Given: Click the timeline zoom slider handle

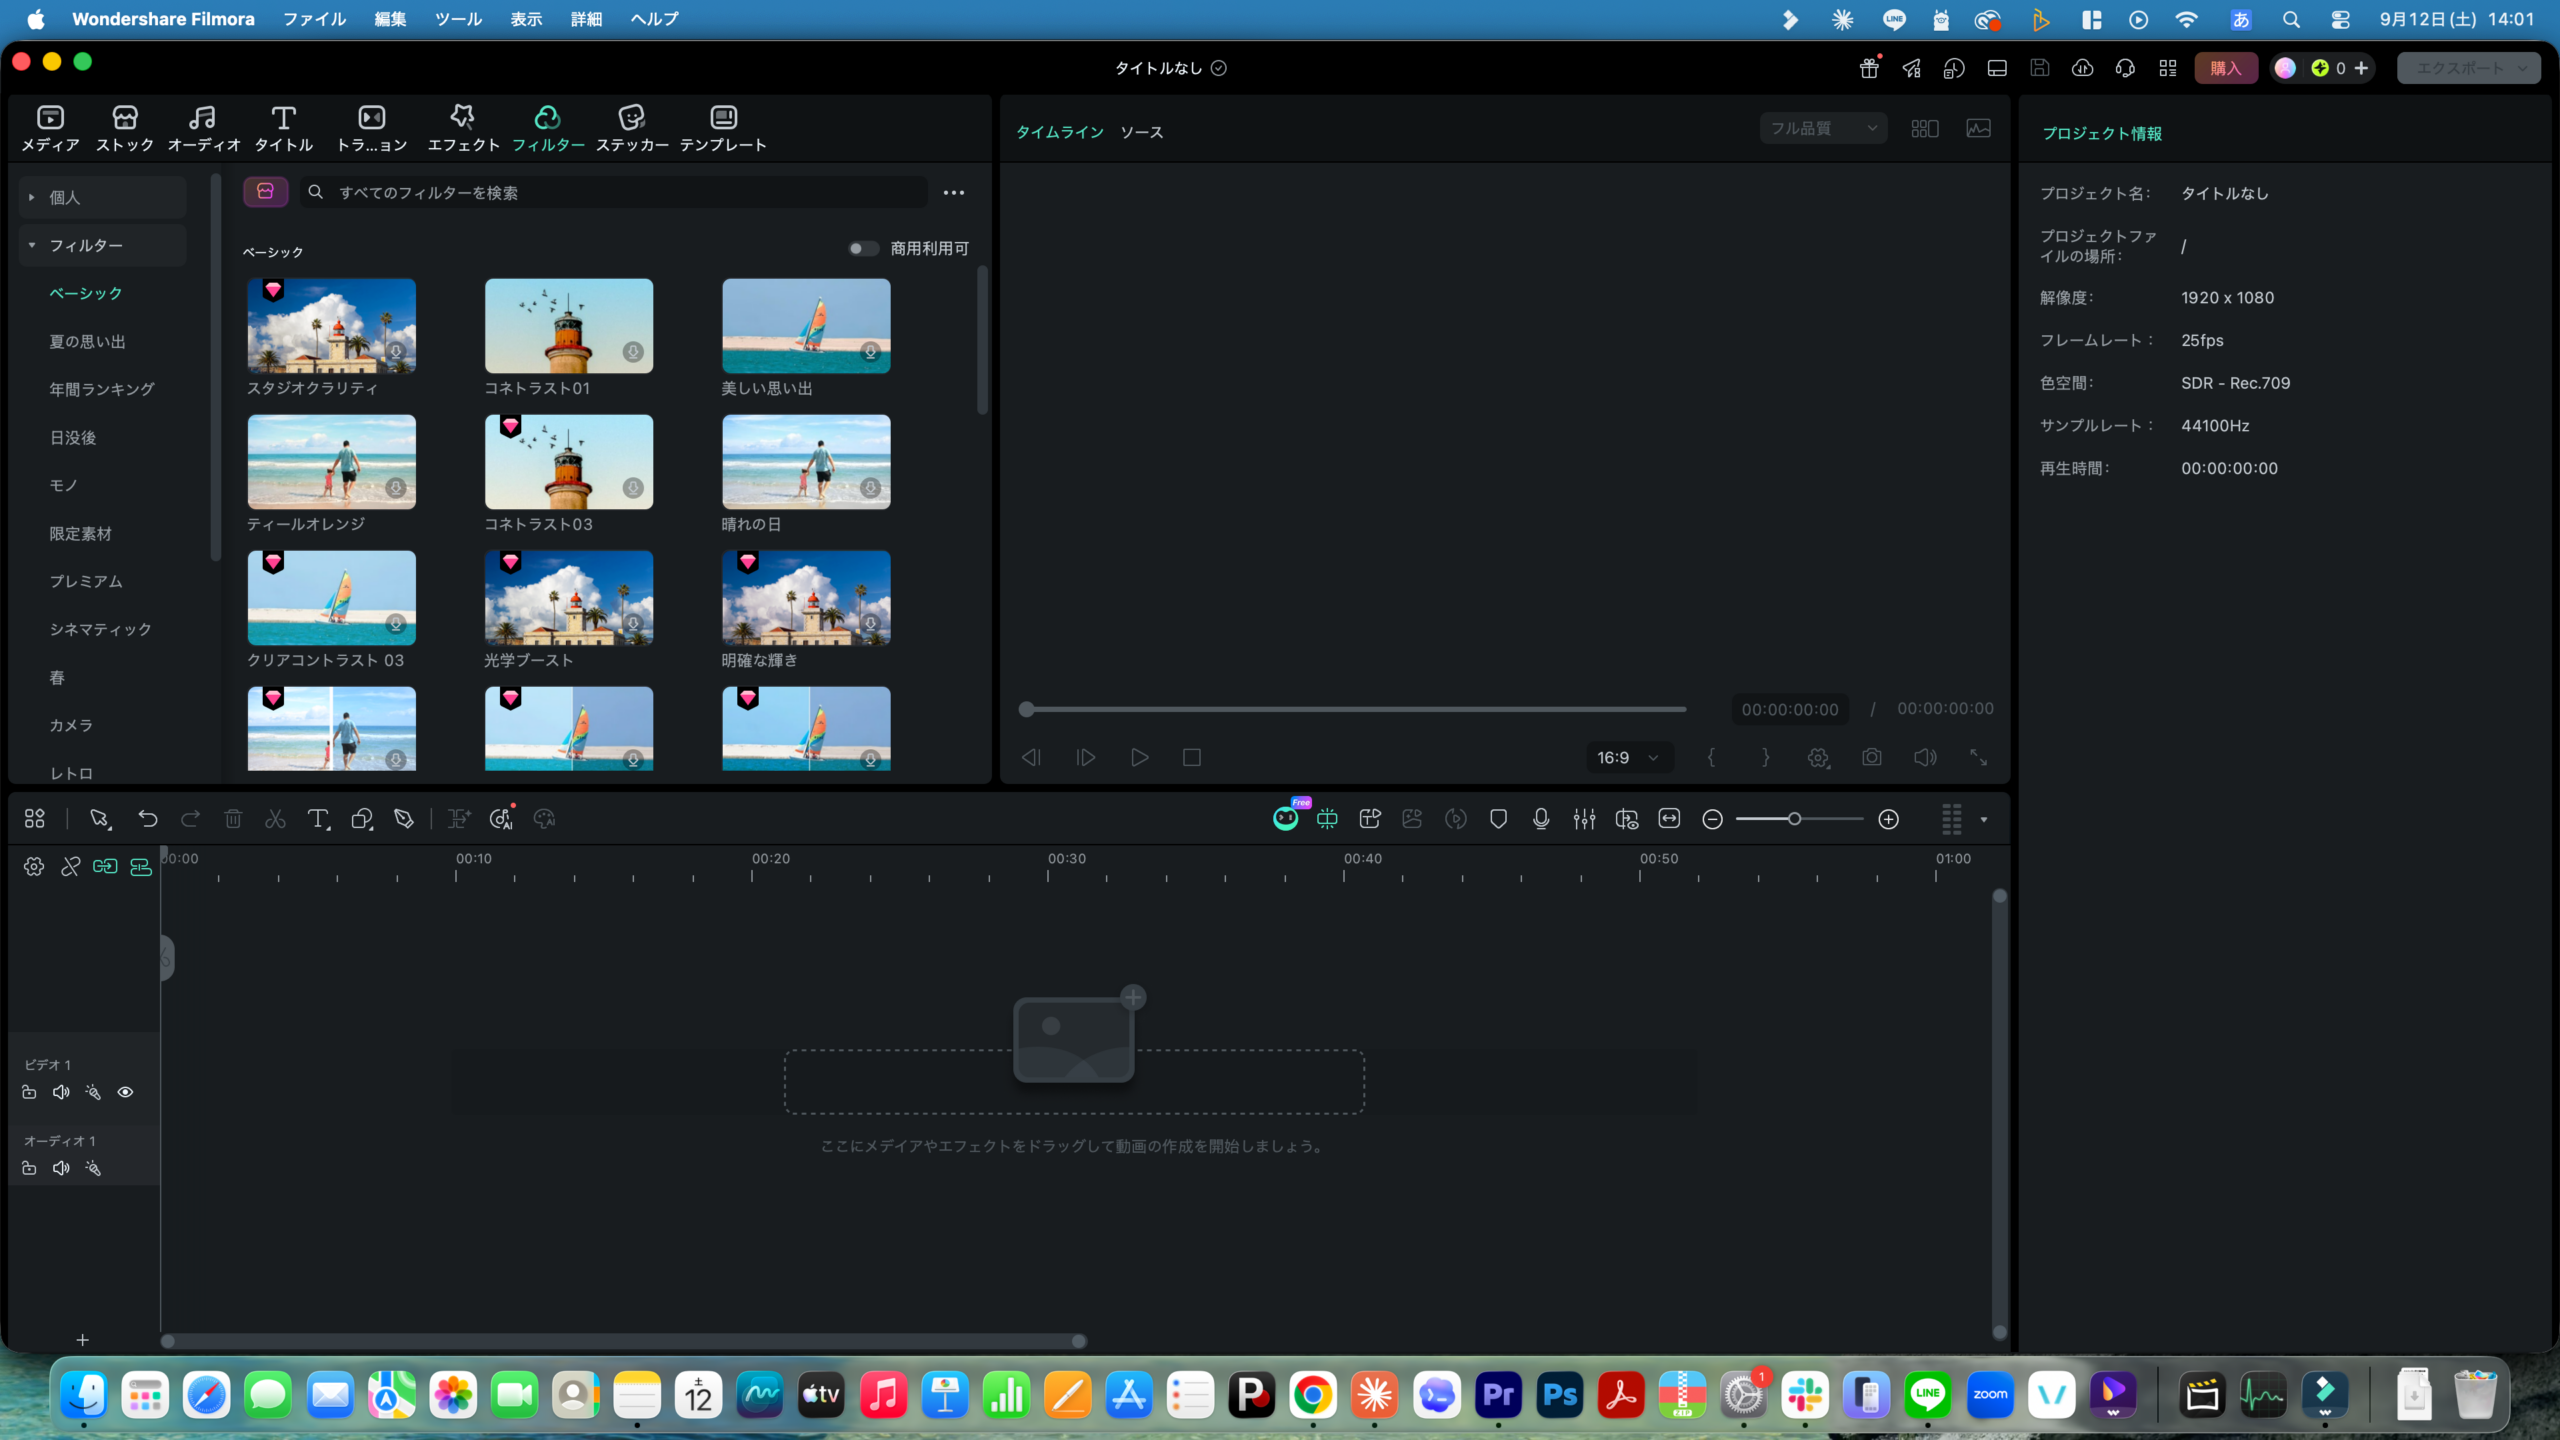Looking at the screenshot, I should (x=1794, y=819).
